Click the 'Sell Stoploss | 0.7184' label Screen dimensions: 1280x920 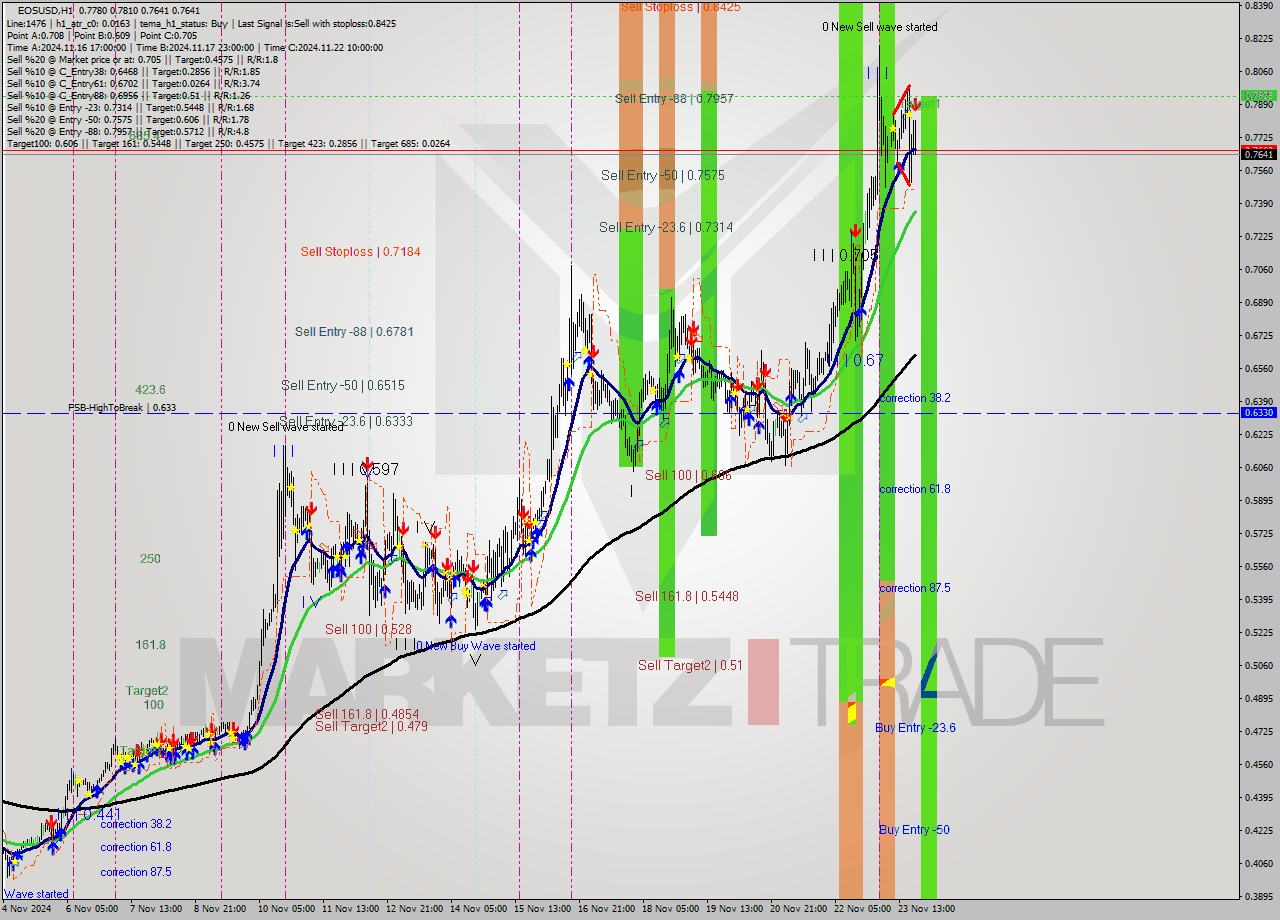coord(361,251)
